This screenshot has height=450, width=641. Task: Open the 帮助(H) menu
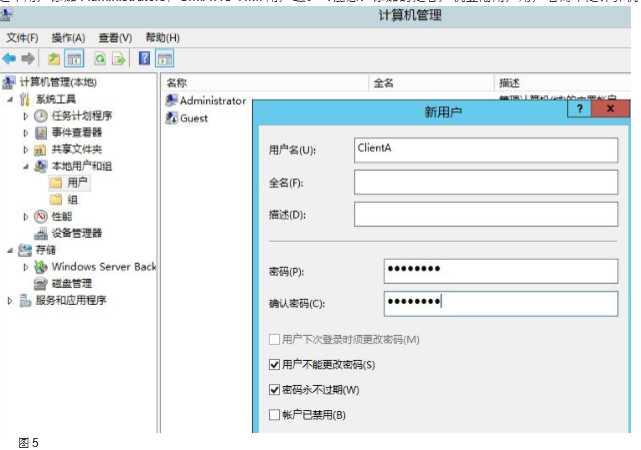[163, 38]
